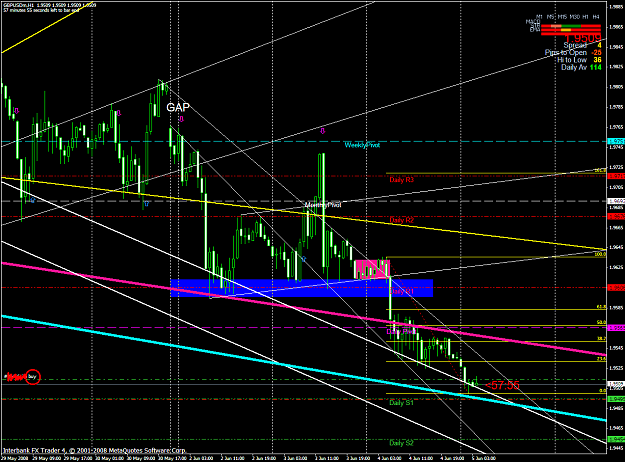The image size is (625, 462).
Task: Click the 'Spread' label
Action: click(x=575, y=45)
